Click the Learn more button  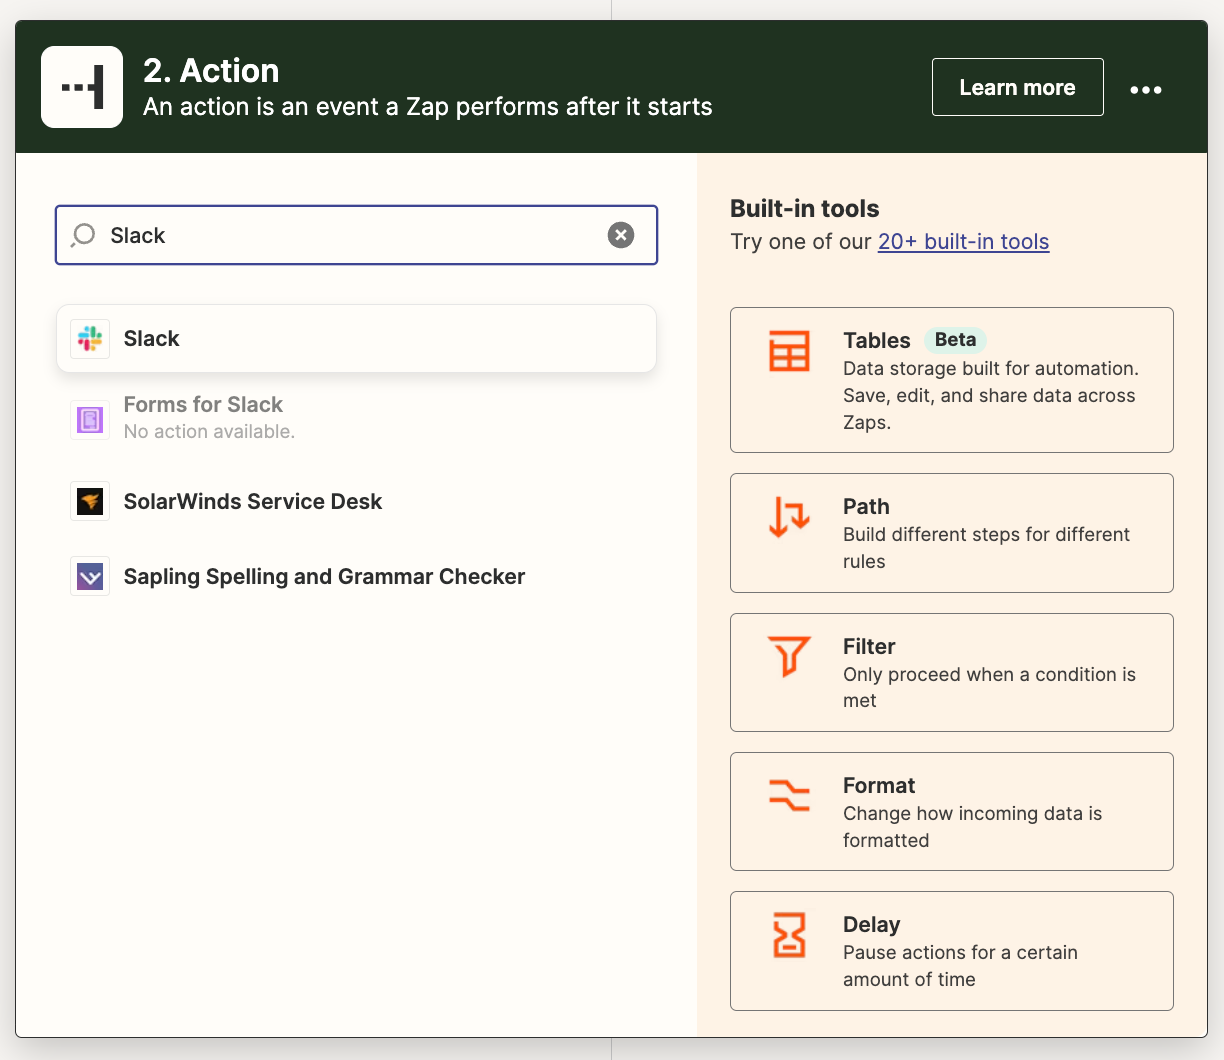click(1017, 87)
